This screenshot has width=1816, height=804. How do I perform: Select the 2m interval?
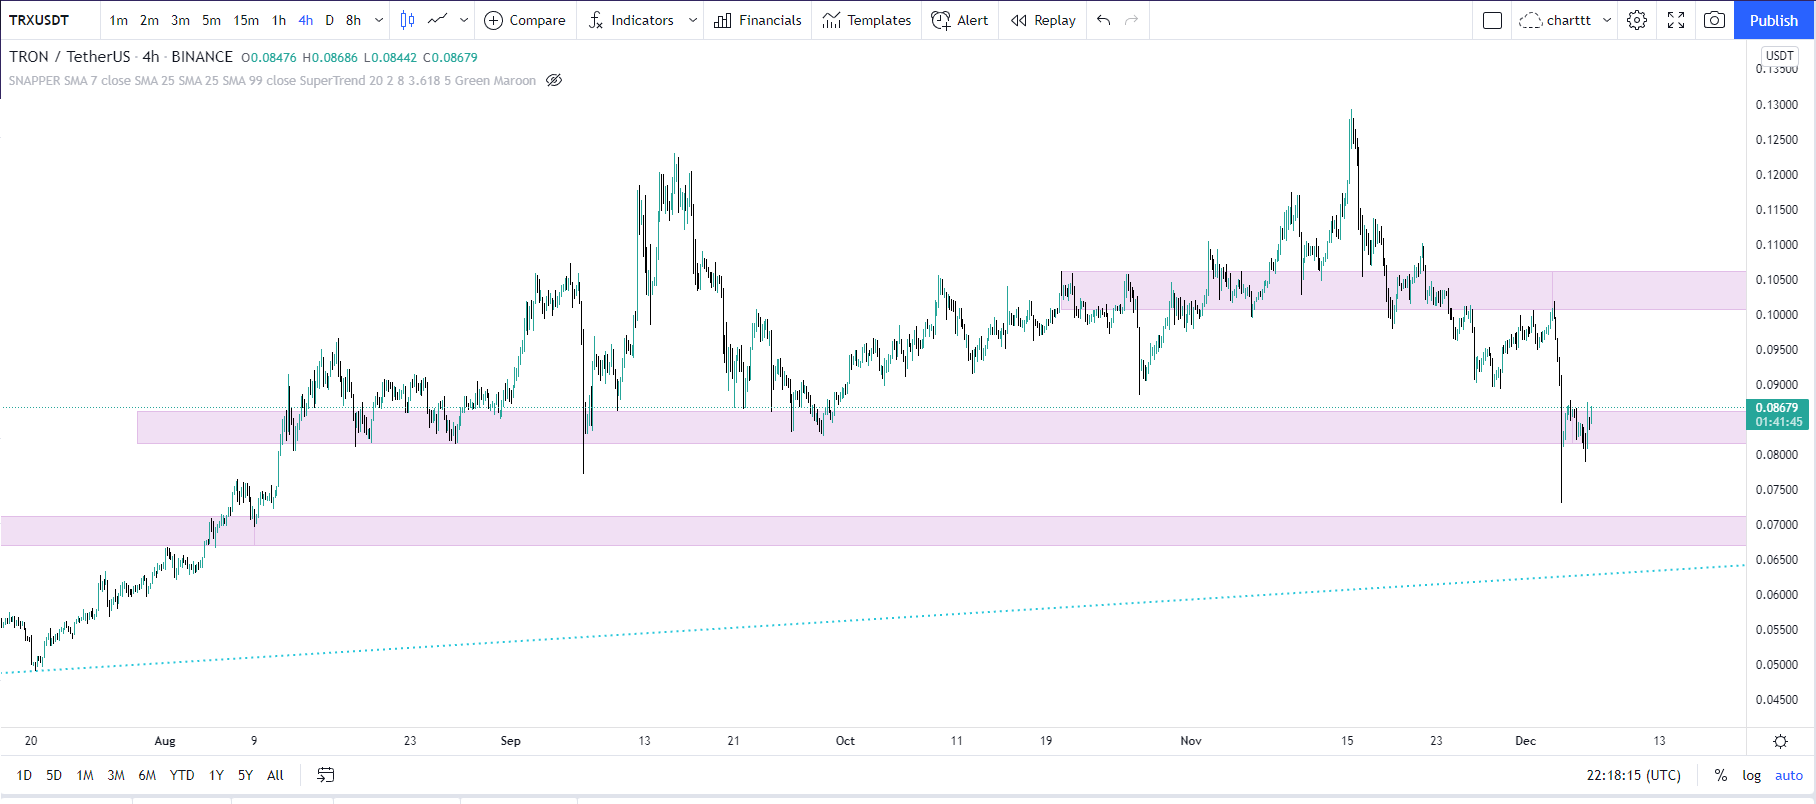(x=150, y=20)
